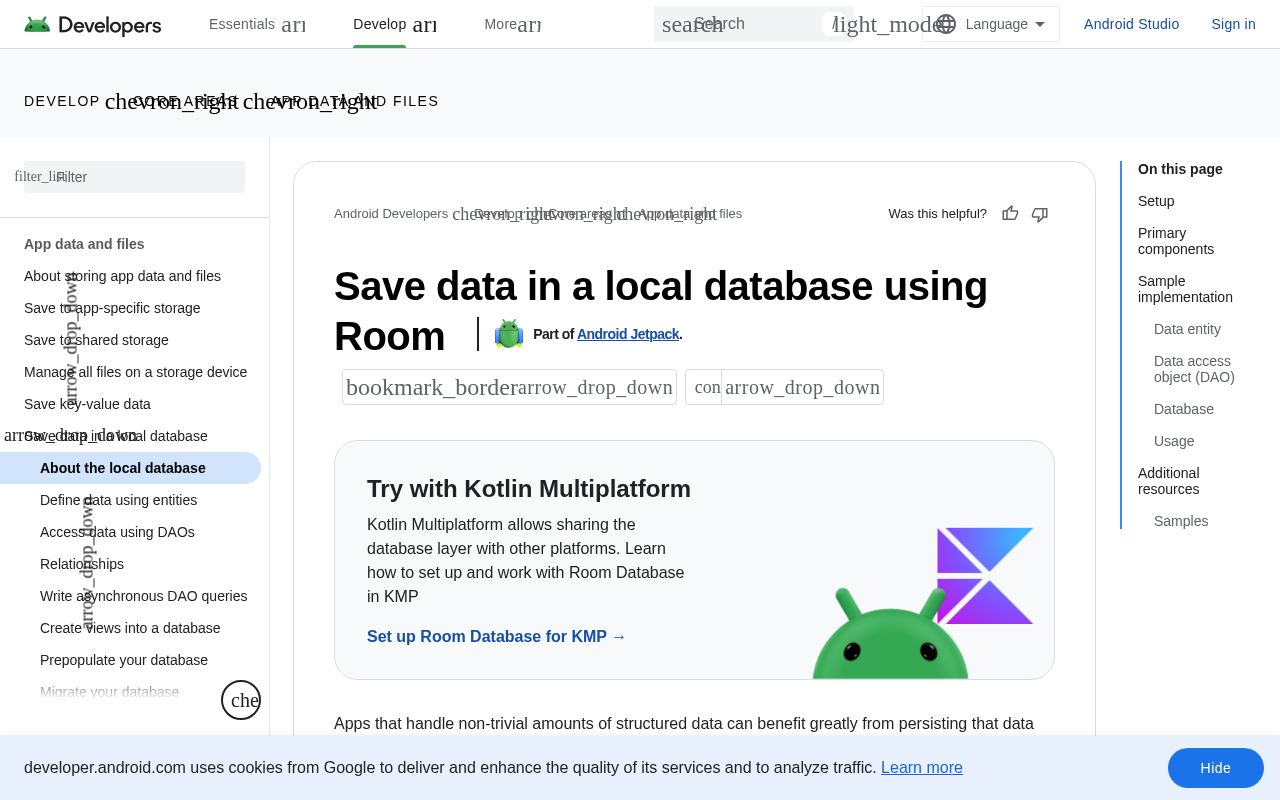Jump to Setup section

(1156, 201)
